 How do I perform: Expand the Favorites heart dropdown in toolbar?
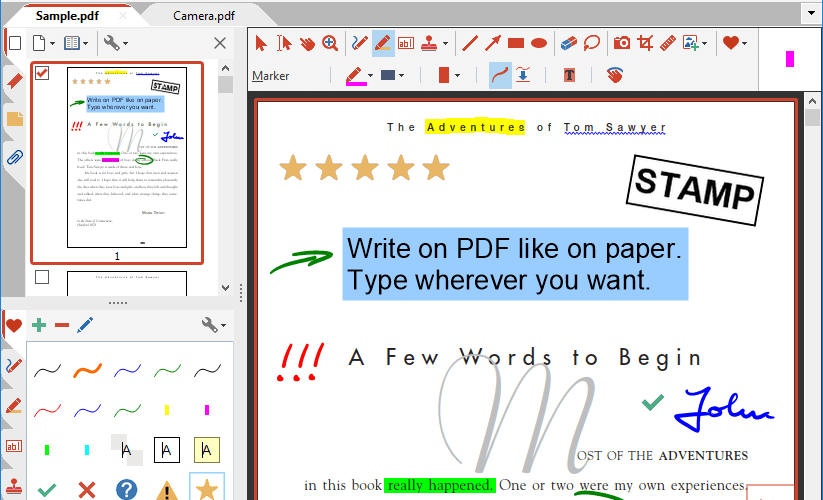[x=744, y=44]
